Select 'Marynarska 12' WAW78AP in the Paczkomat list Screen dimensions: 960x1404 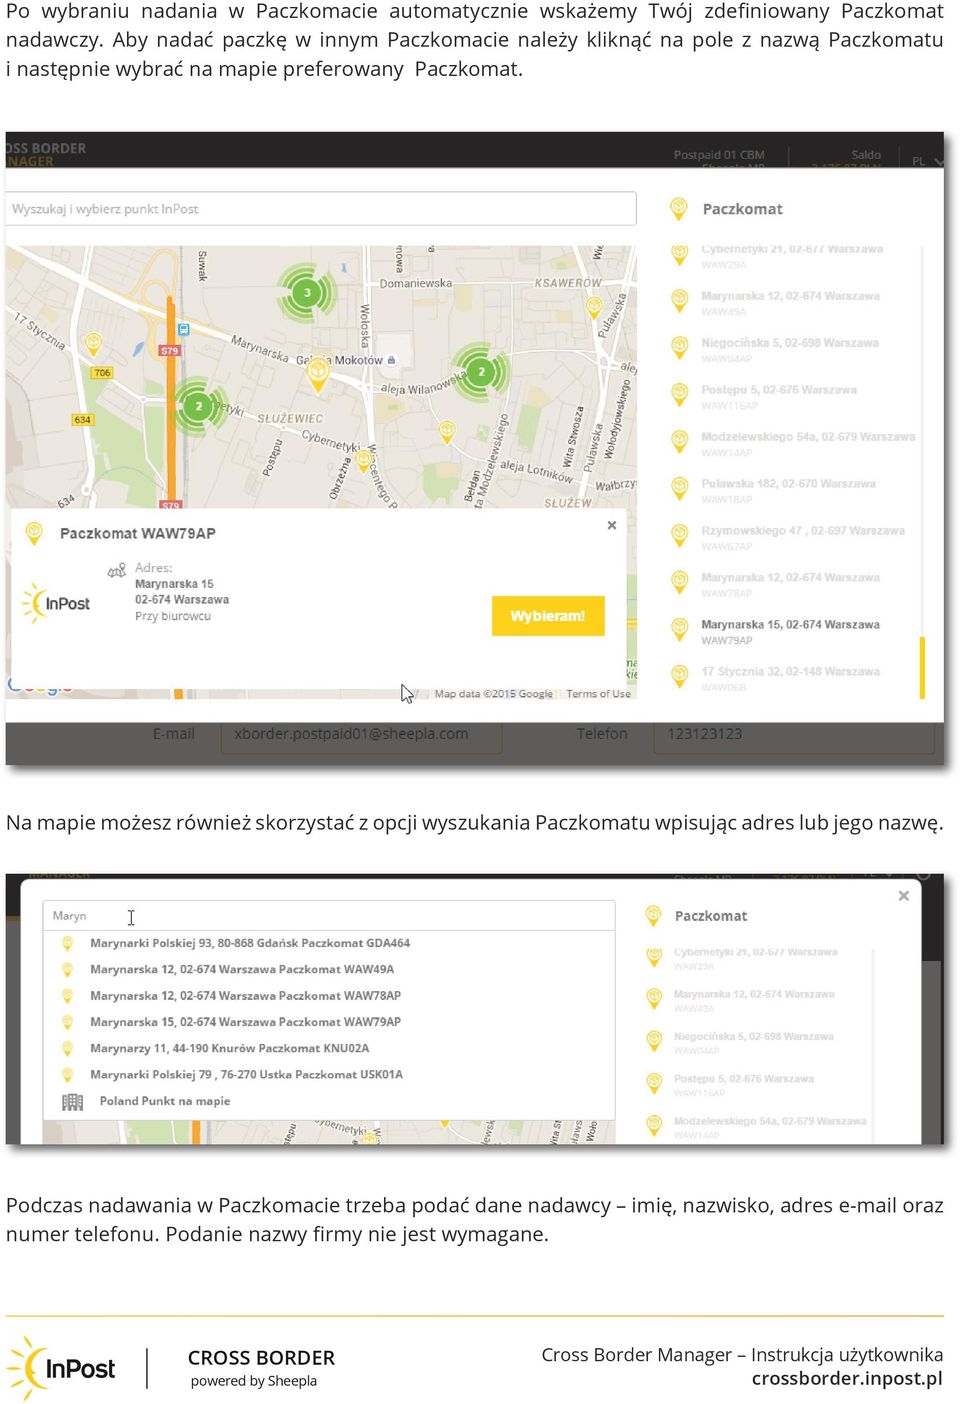[x=790, y=585]
